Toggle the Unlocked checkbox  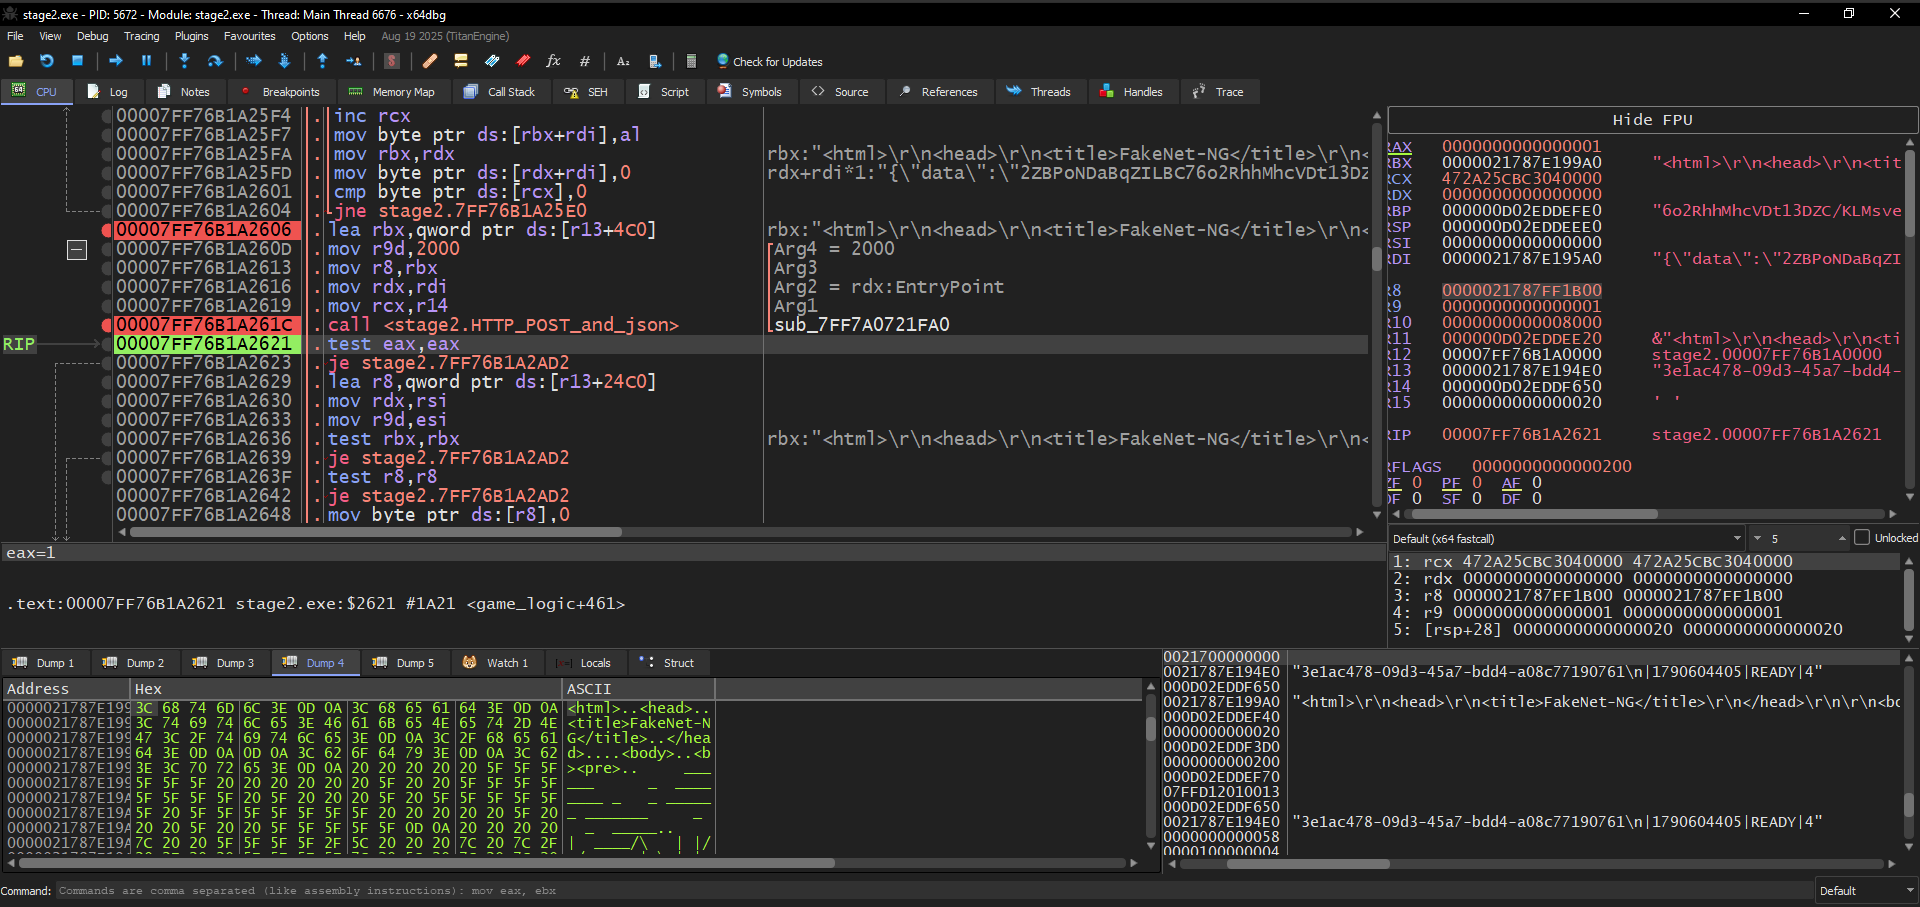pyautogui.click(x=1861, y=538)
